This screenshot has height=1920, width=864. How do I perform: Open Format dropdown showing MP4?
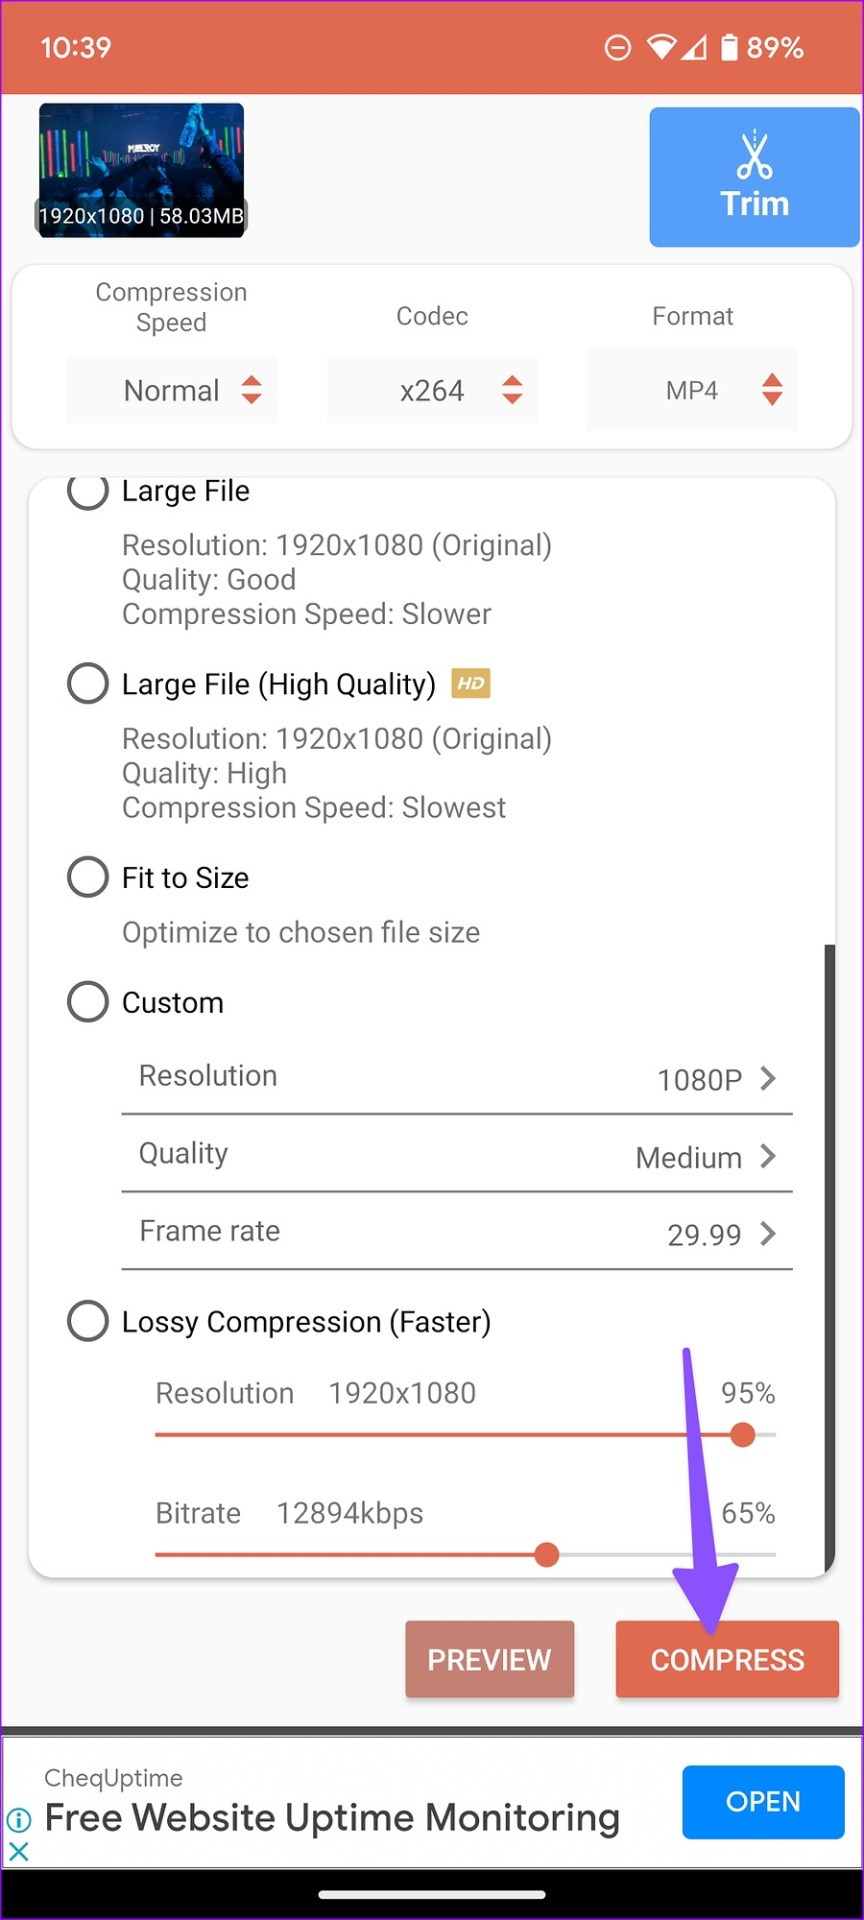(692, 390)
